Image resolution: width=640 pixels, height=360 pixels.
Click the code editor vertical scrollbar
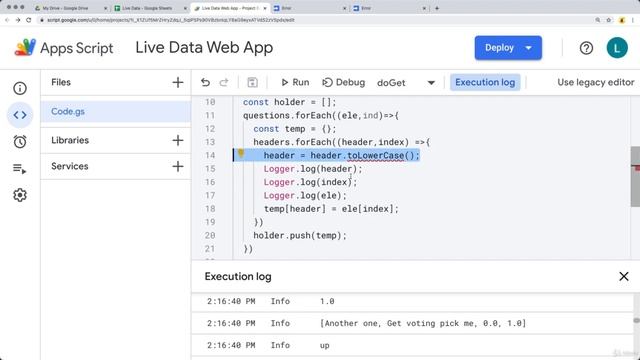(x=635, y=176)
